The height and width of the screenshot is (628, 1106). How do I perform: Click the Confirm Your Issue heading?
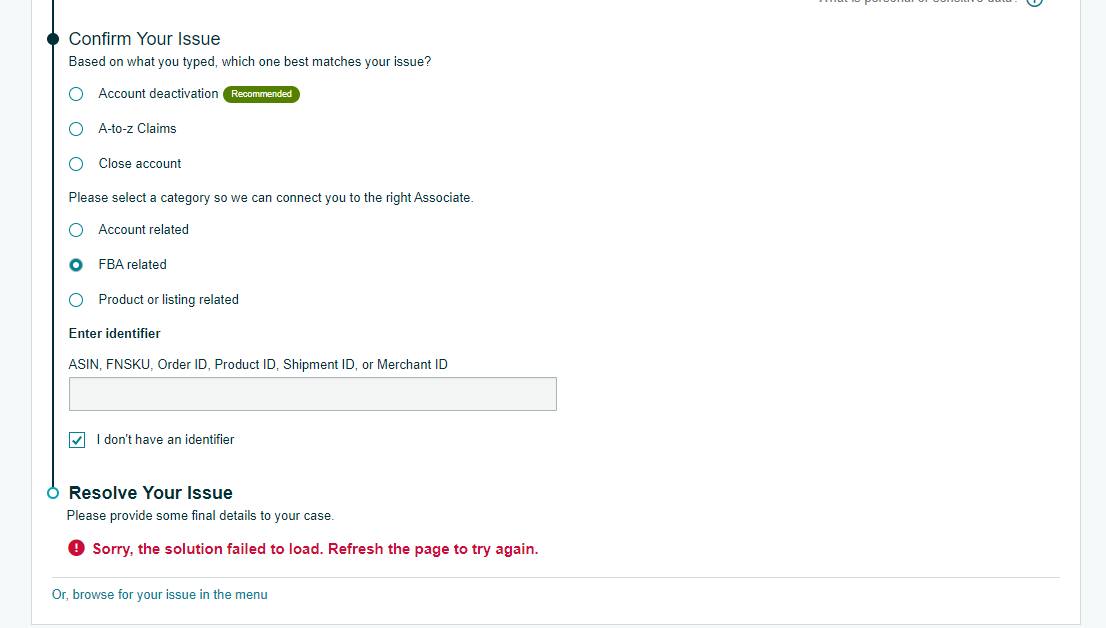tap(145, 39)
